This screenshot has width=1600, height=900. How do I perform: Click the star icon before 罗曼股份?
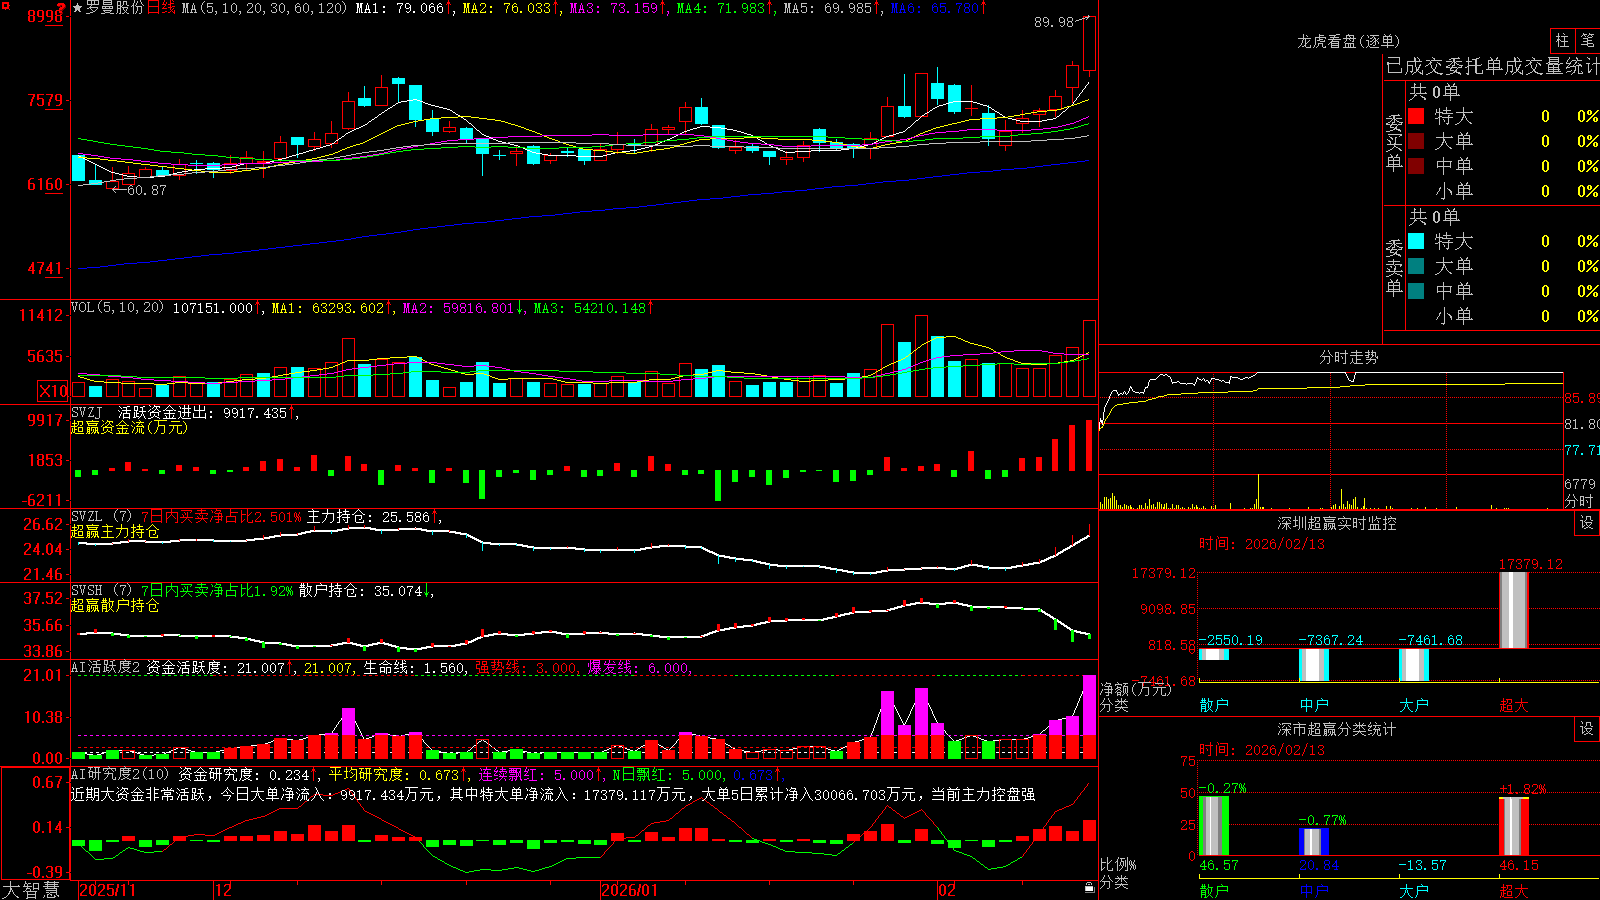tap(78, 8)
